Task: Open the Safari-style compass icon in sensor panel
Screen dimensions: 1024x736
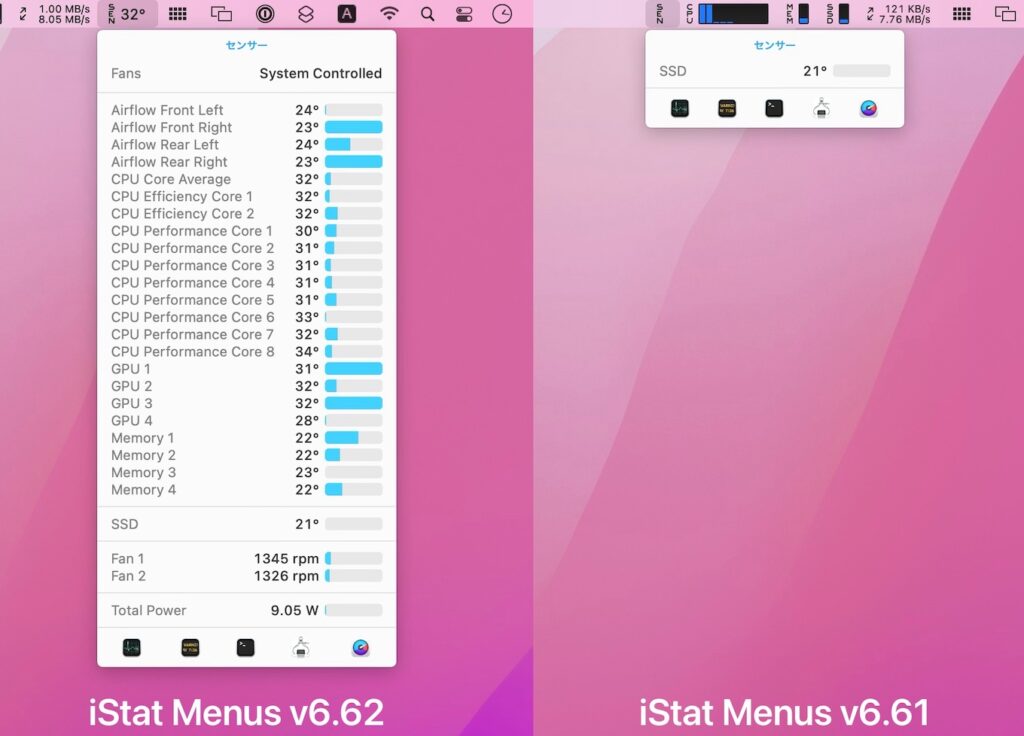Action: (361, 647)
